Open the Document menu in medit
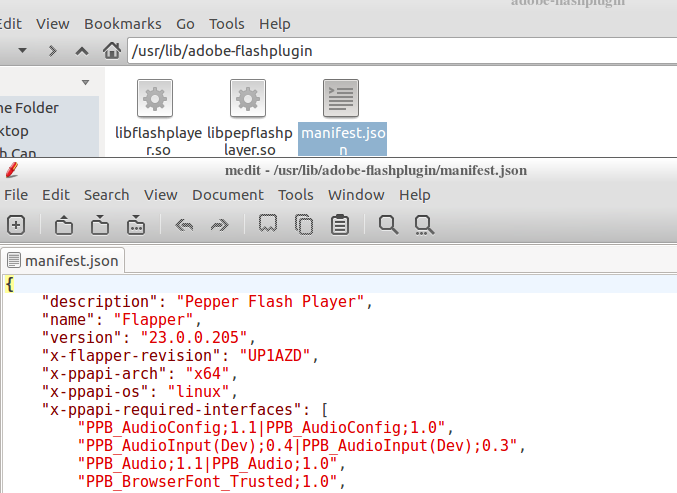 [x=228, y=195]
